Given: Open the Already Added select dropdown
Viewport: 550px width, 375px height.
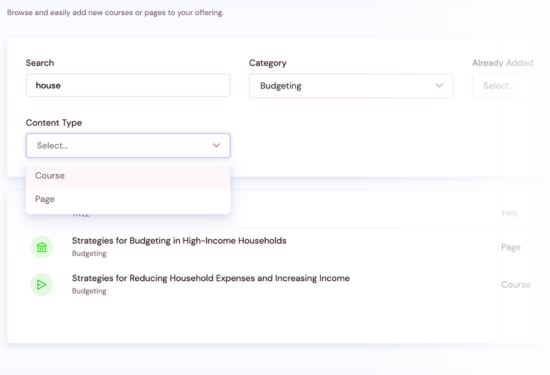Looking at the screenshot, I should tap(511, 86).
